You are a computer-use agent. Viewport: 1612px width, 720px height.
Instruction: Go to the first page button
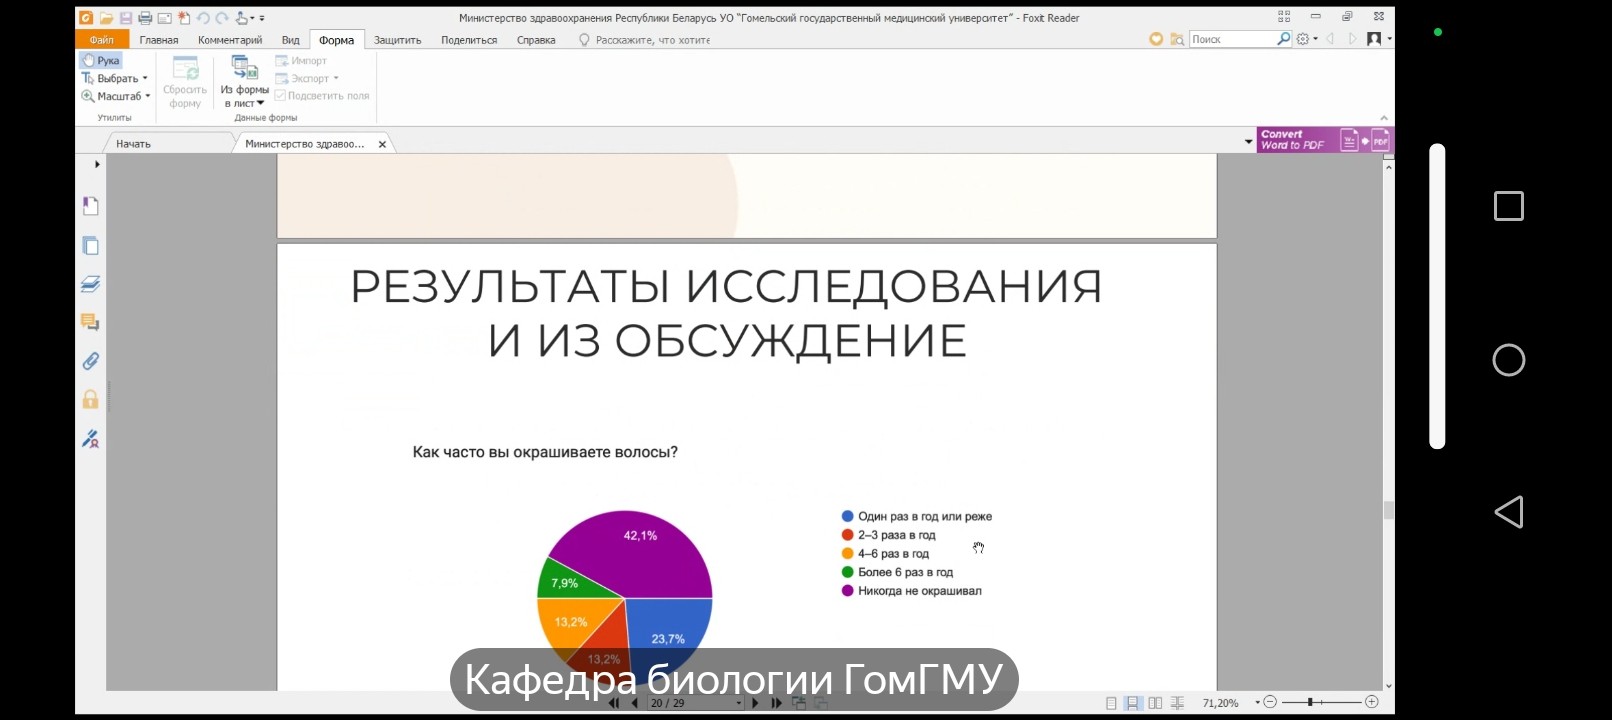coord(614,703)
